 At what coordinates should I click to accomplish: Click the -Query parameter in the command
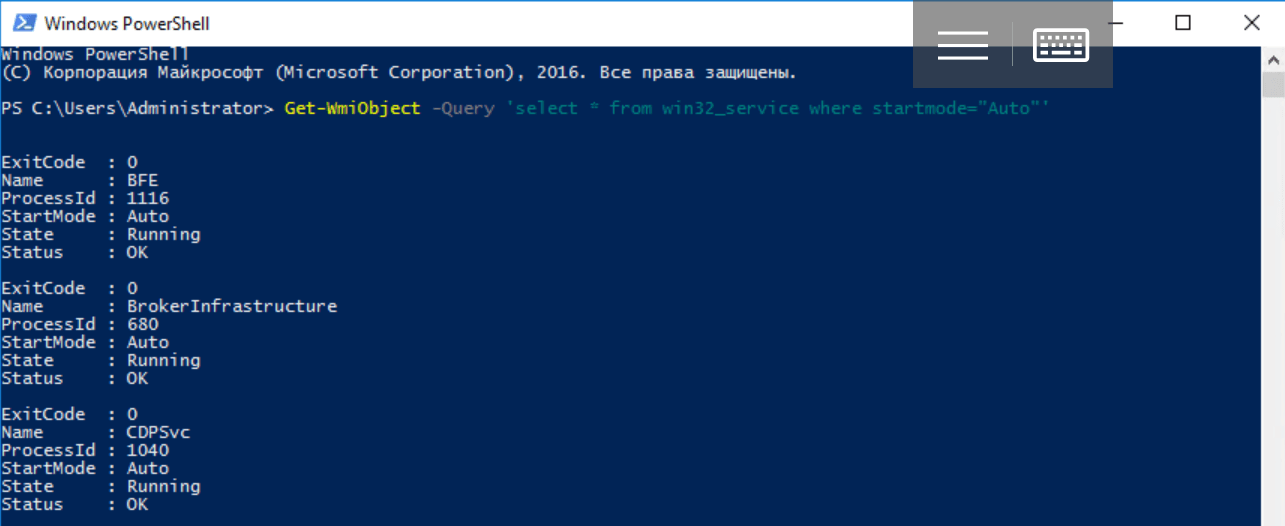(462, 108)
